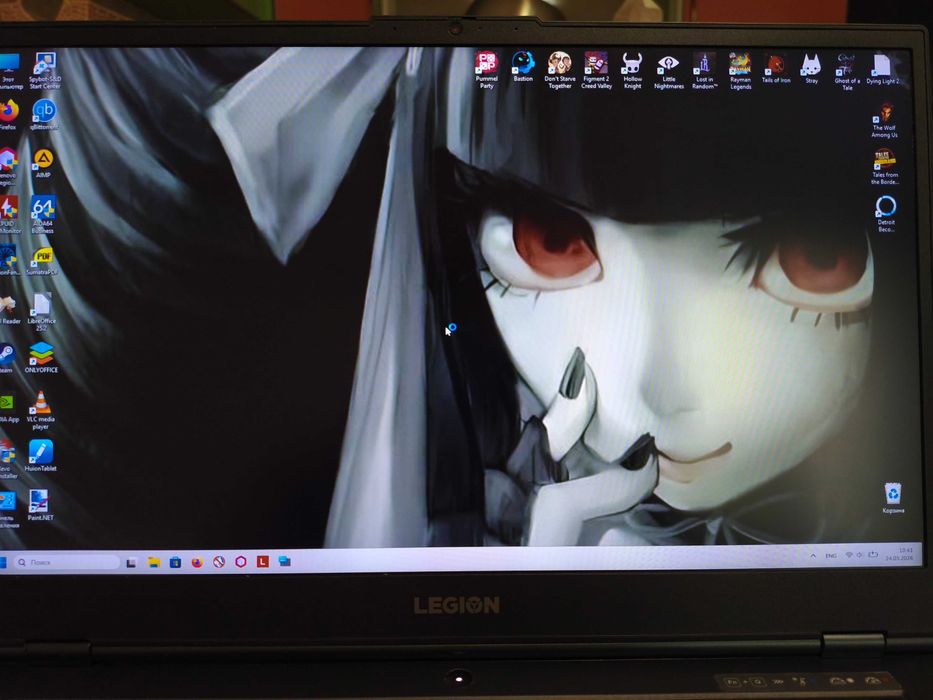Click the taskbar search box (Поиск)
The height and width of the screenshot is (700, 933).
tap(66, 562)
